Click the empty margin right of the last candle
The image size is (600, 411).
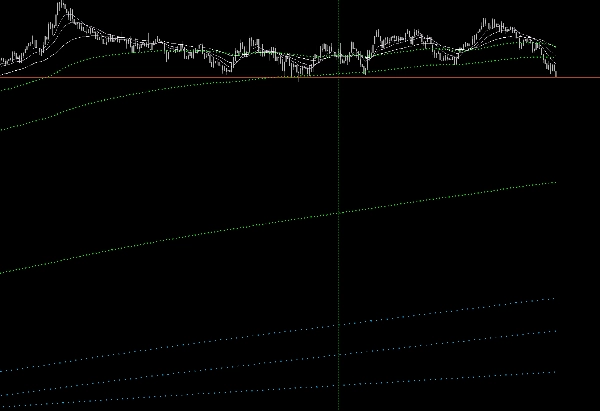[578, 50]
